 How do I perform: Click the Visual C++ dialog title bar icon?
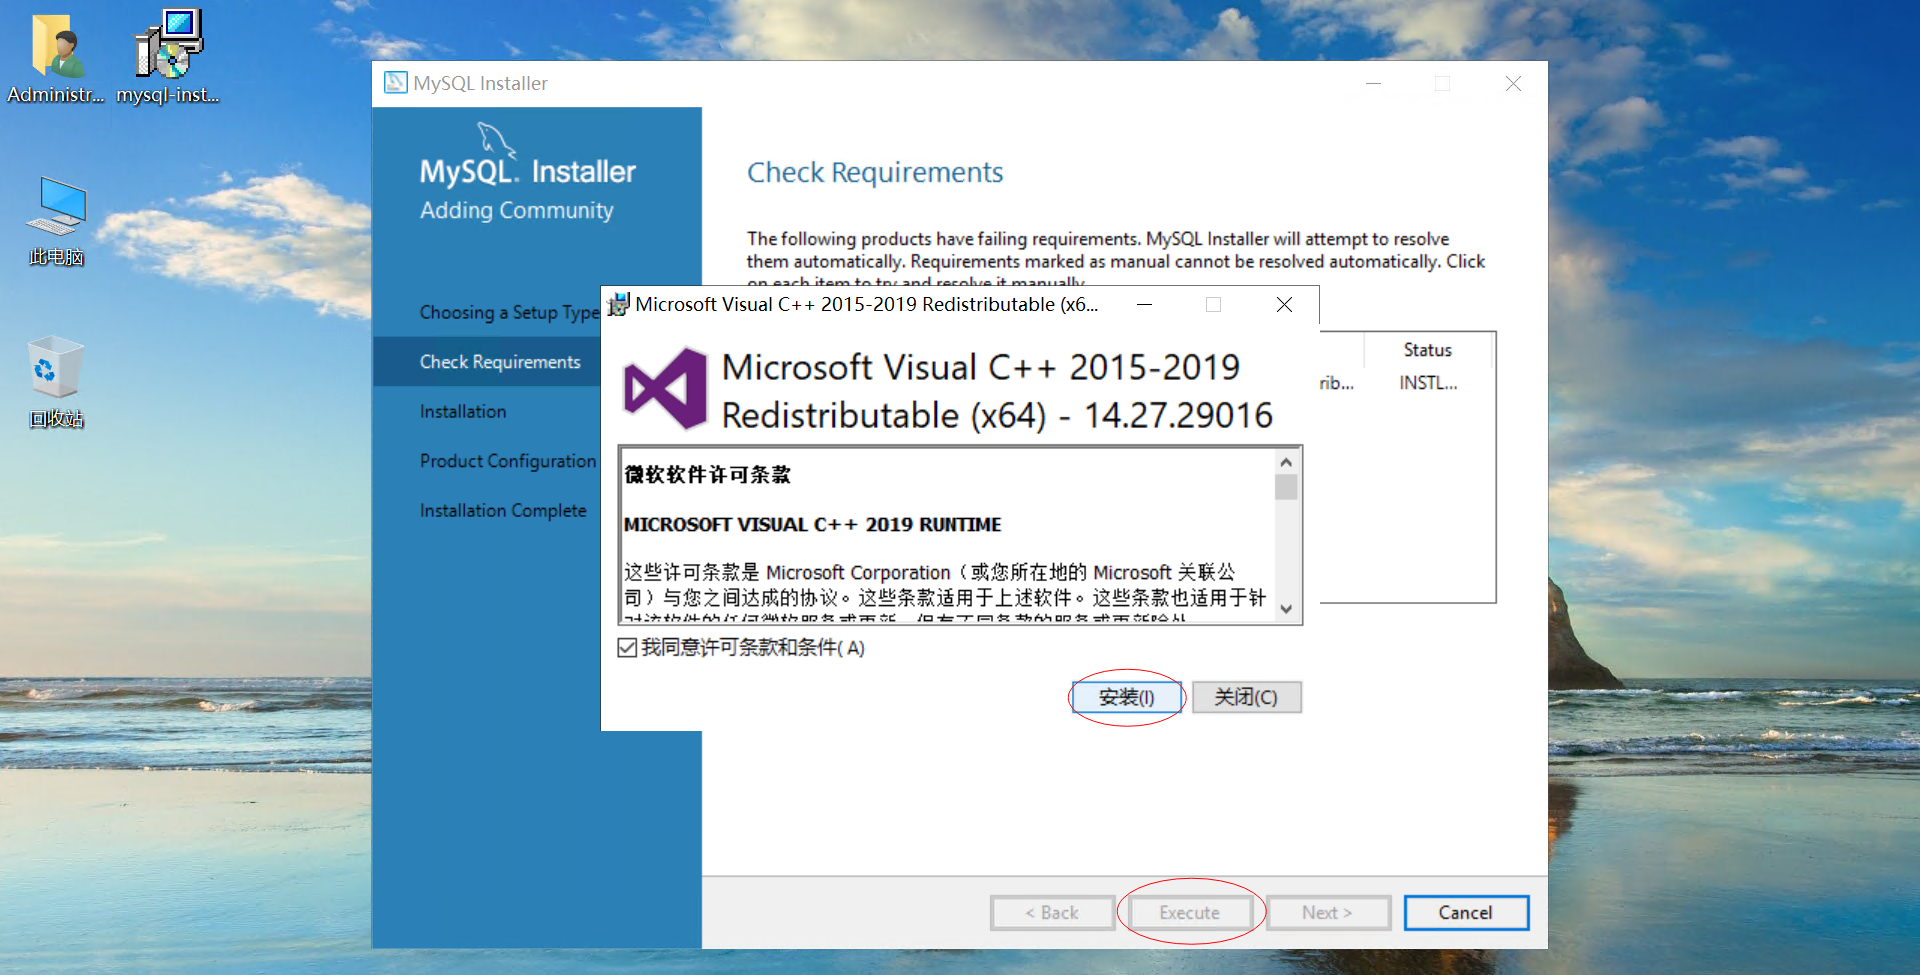619,304
